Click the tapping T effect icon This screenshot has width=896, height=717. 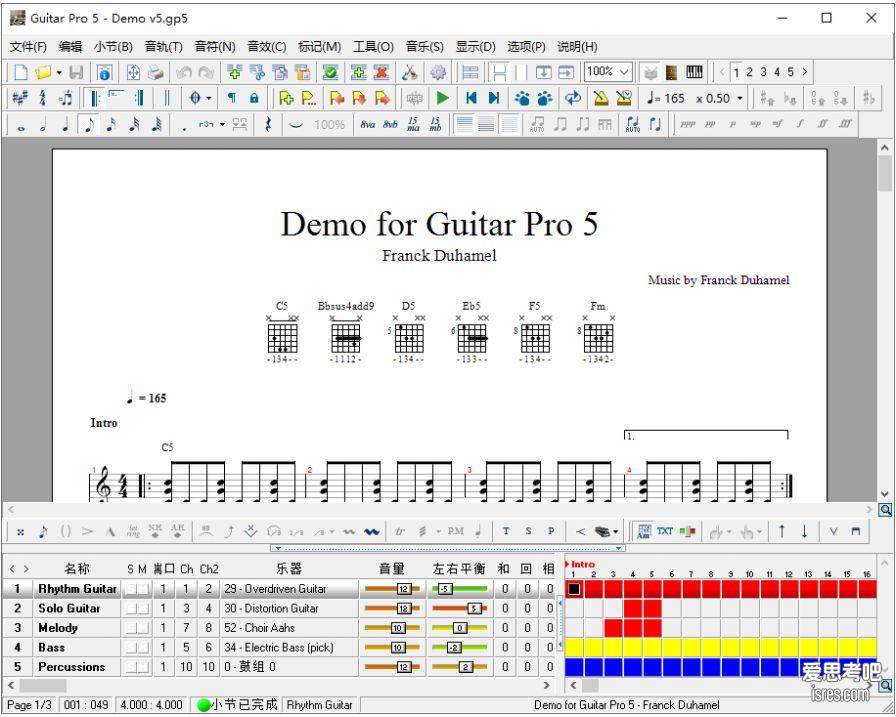click(x=506, y=531)
